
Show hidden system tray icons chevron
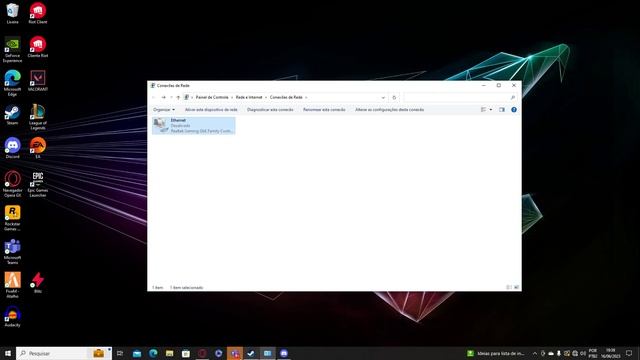point(535,353)
